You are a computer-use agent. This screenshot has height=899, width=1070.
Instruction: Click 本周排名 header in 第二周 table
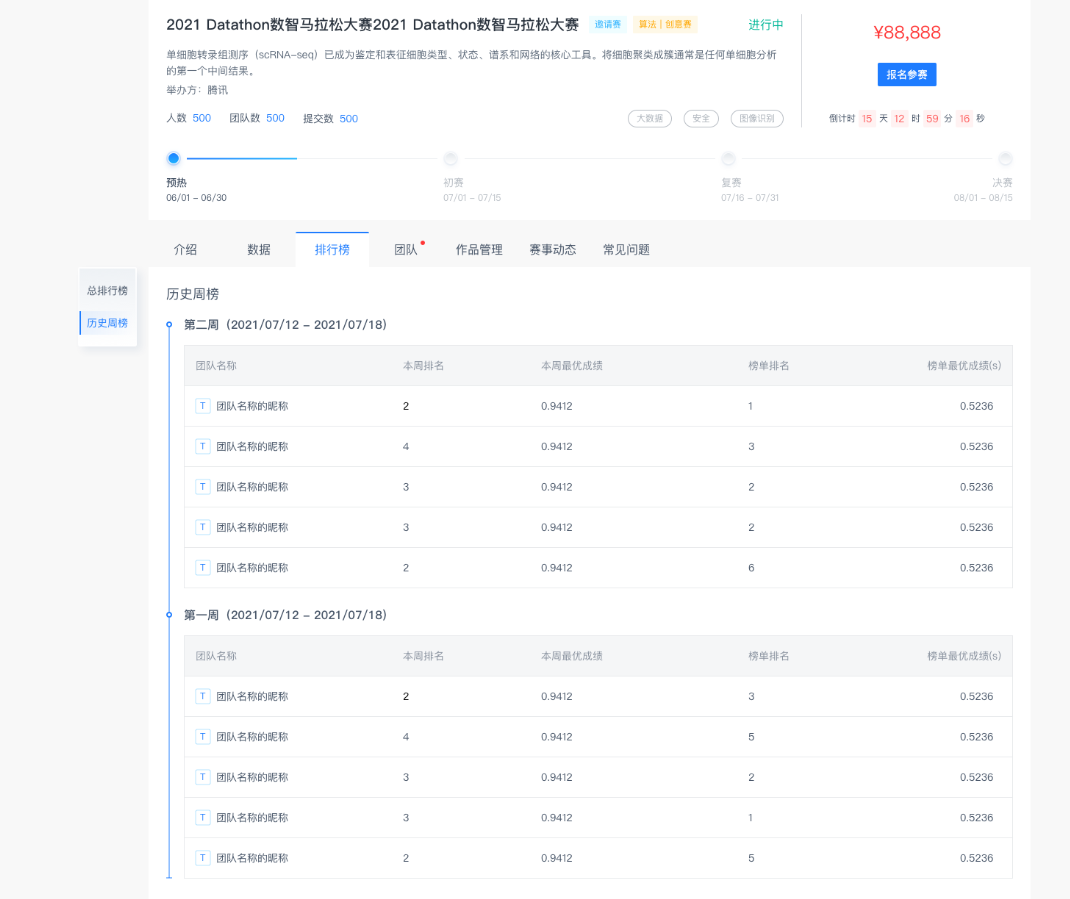pyautogui.click(x=423, y=366)
